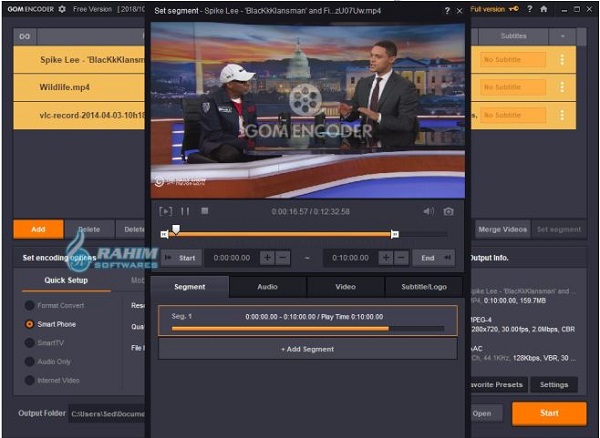This screenshot has width=600, height=438.
Task: Open Favorite Presets
Action: 499,385
